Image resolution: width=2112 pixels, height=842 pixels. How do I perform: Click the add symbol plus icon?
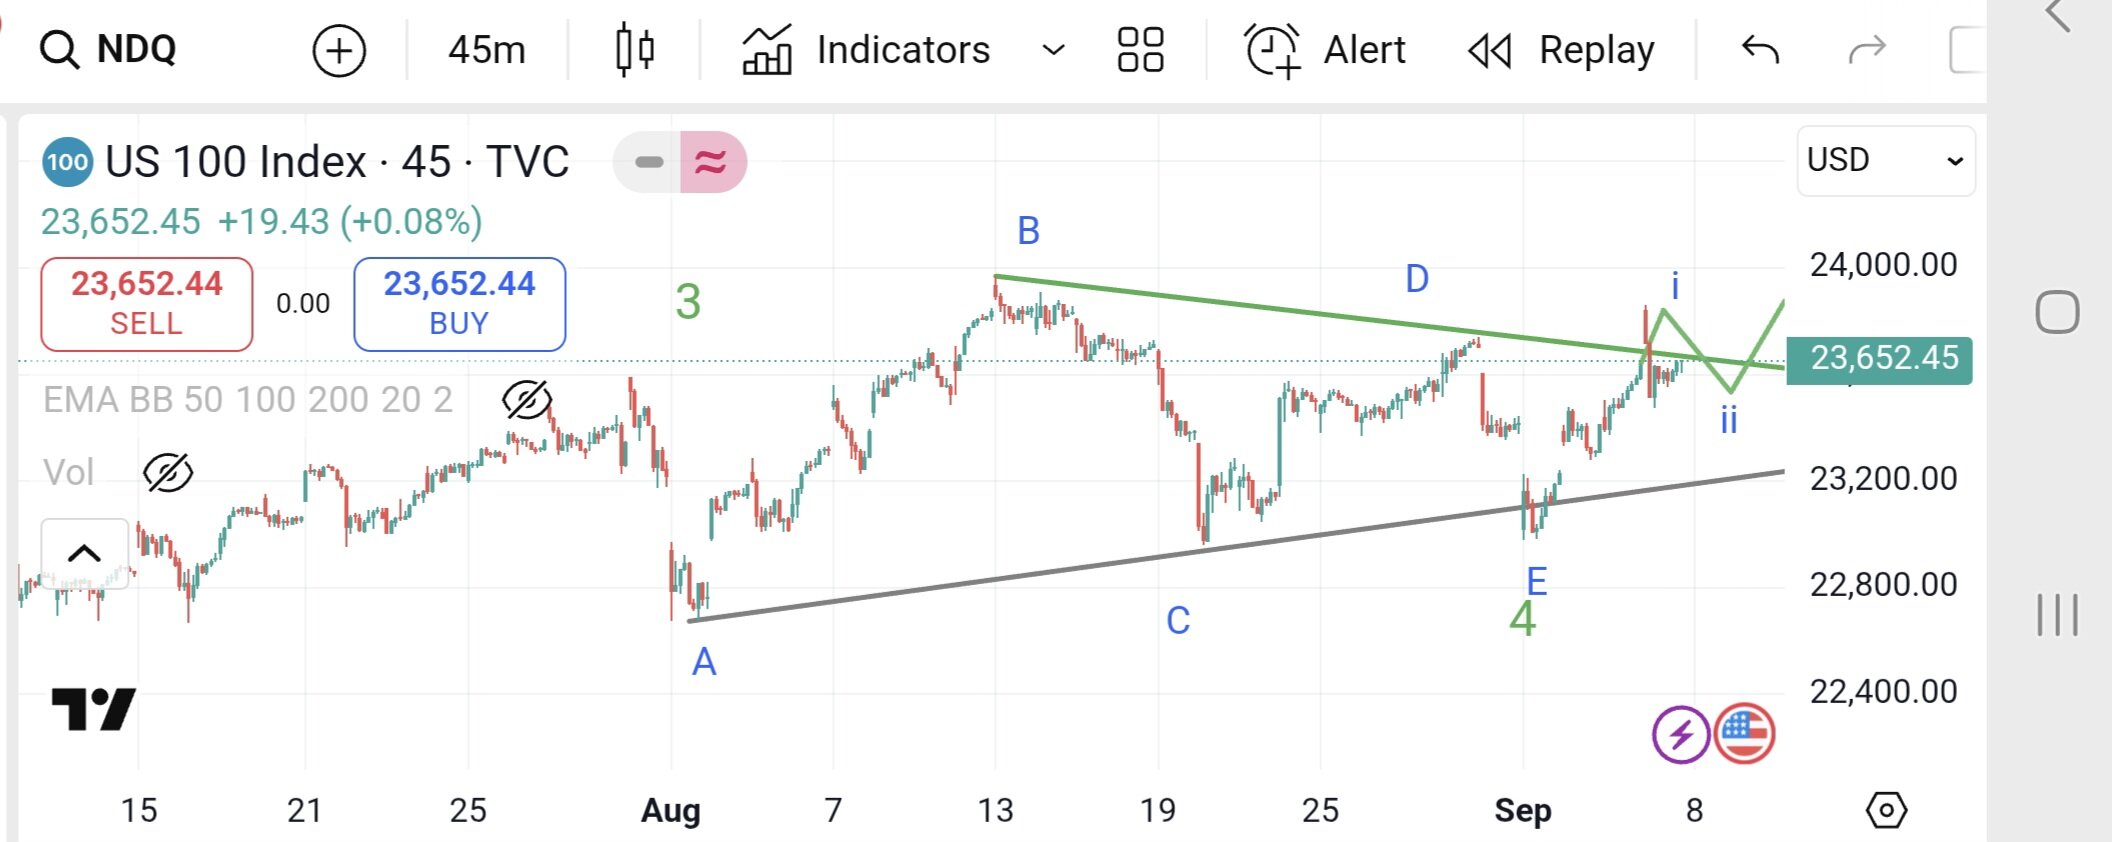pyautogui.click(x=339, y=50)
